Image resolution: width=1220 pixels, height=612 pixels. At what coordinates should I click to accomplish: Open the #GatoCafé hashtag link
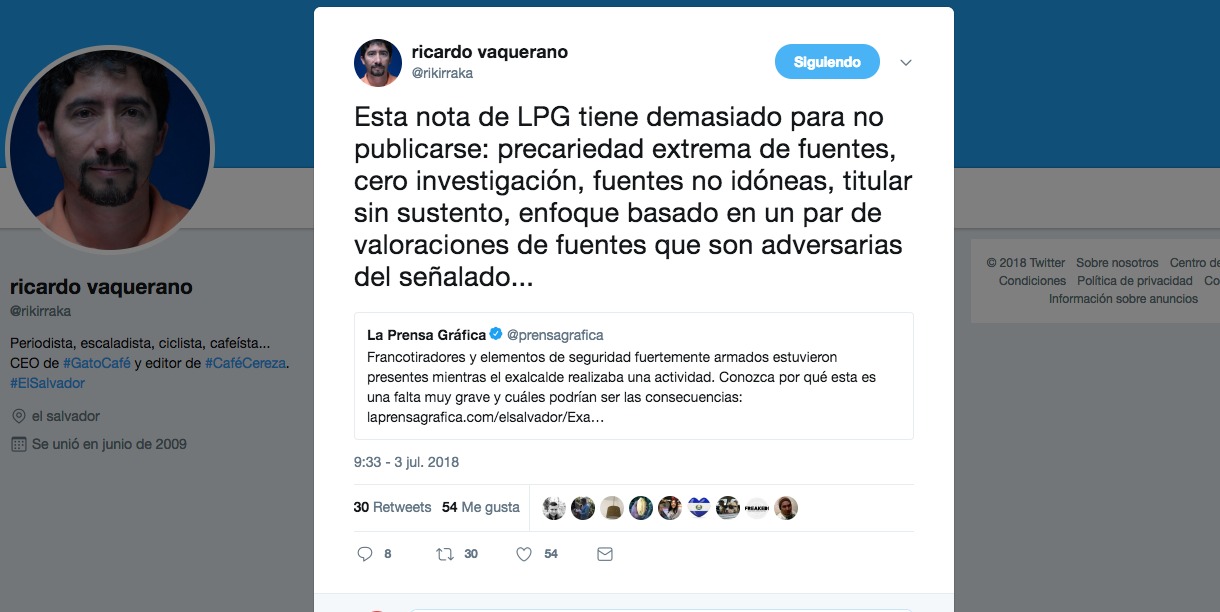[x=97, y=363]
